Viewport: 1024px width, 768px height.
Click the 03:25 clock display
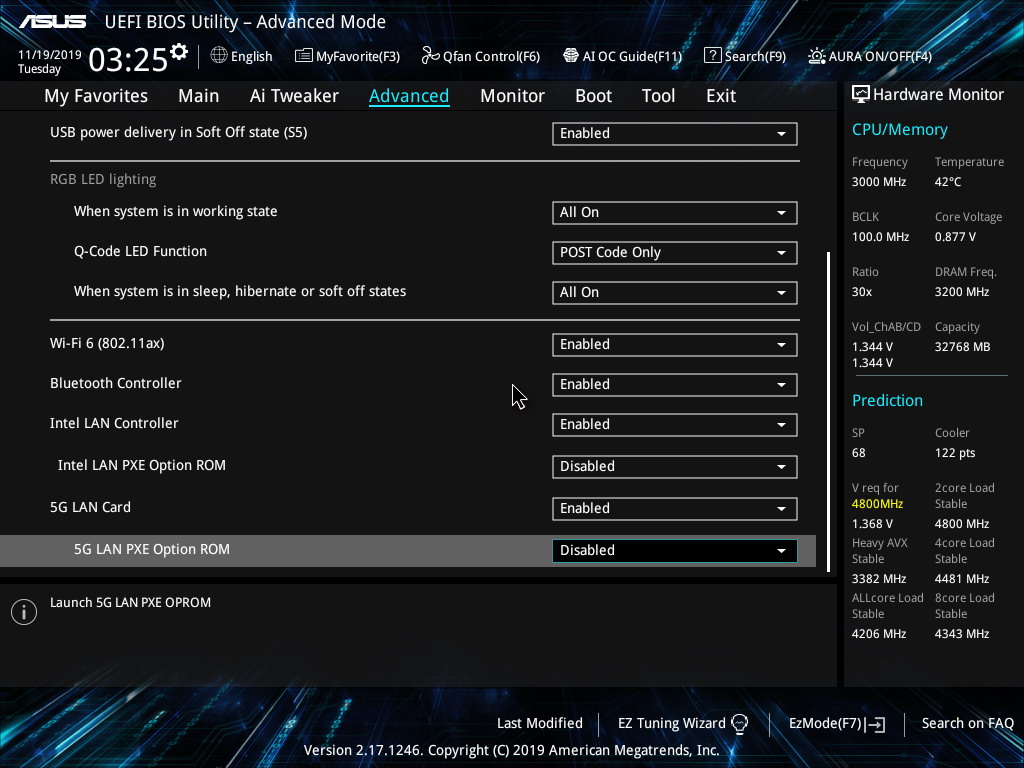pos(128,60)
